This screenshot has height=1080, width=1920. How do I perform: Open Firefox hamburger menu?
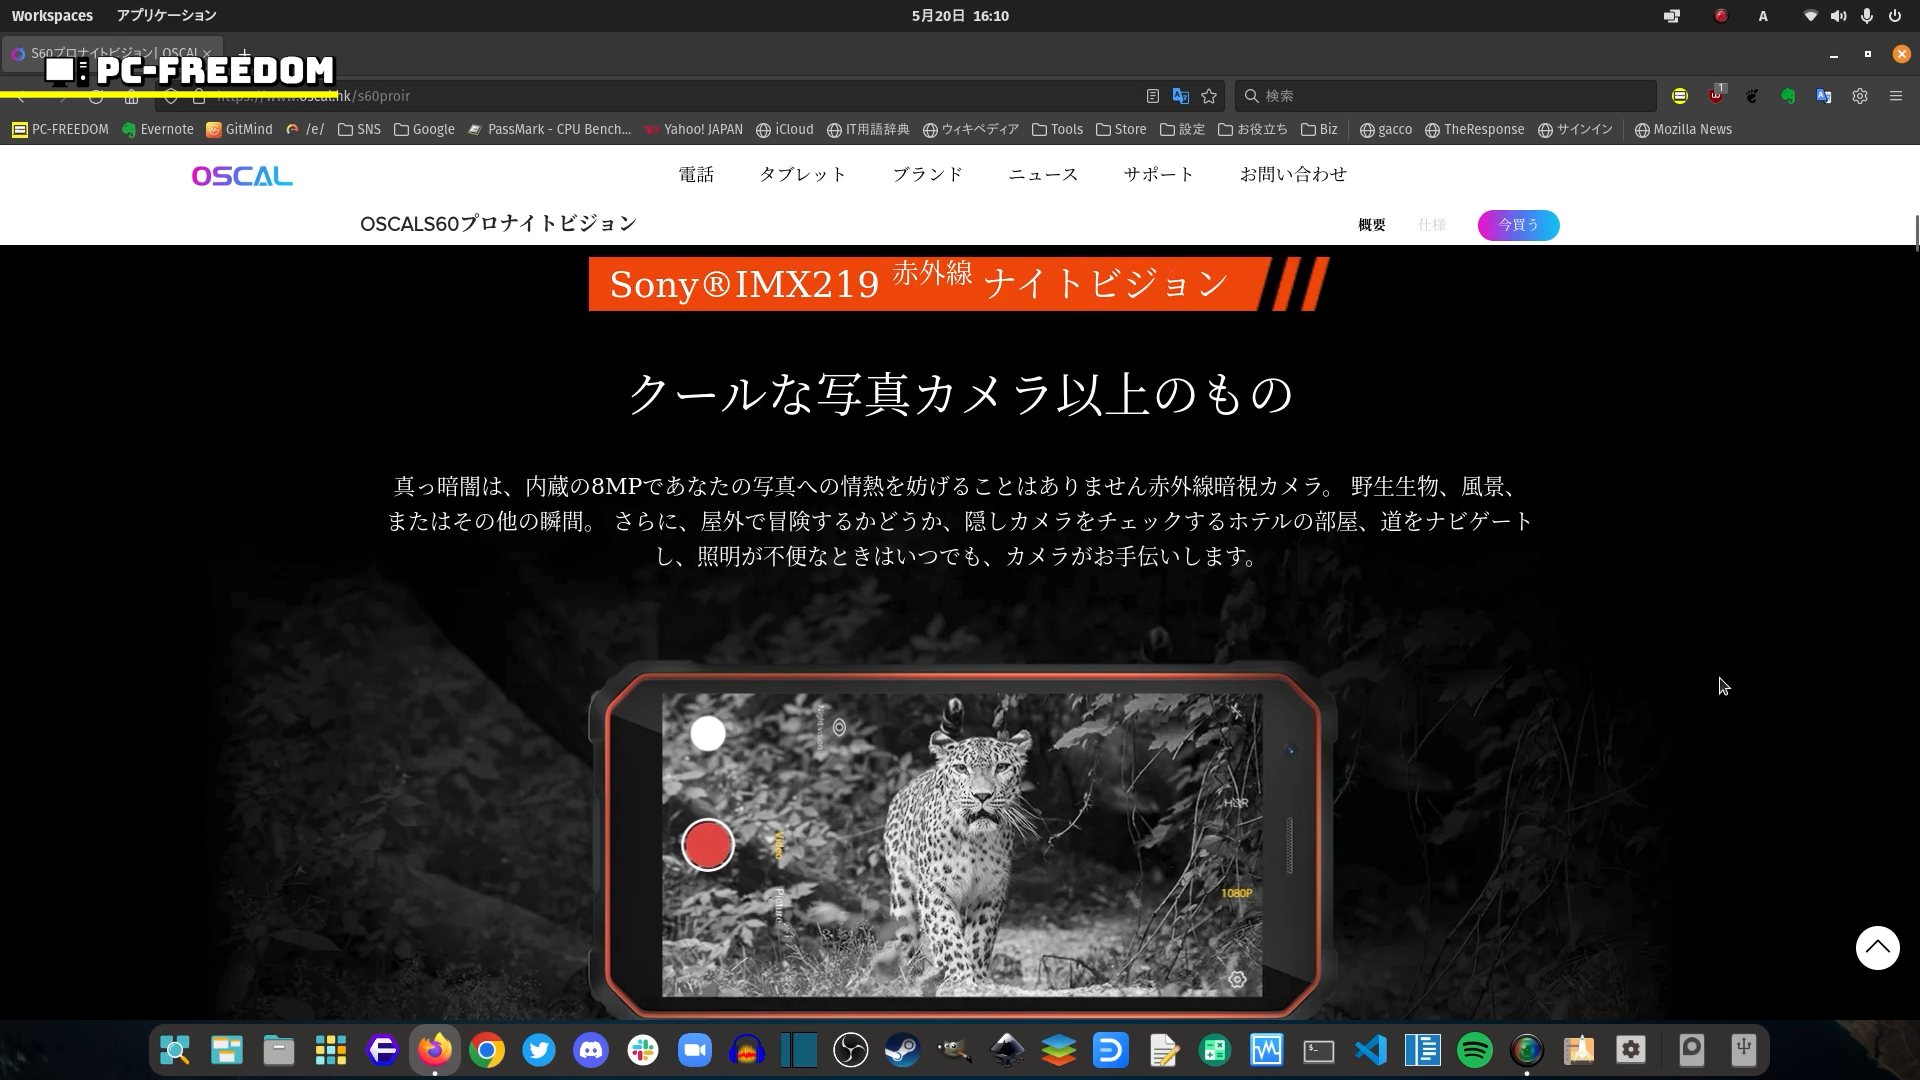pos(1895,96)
